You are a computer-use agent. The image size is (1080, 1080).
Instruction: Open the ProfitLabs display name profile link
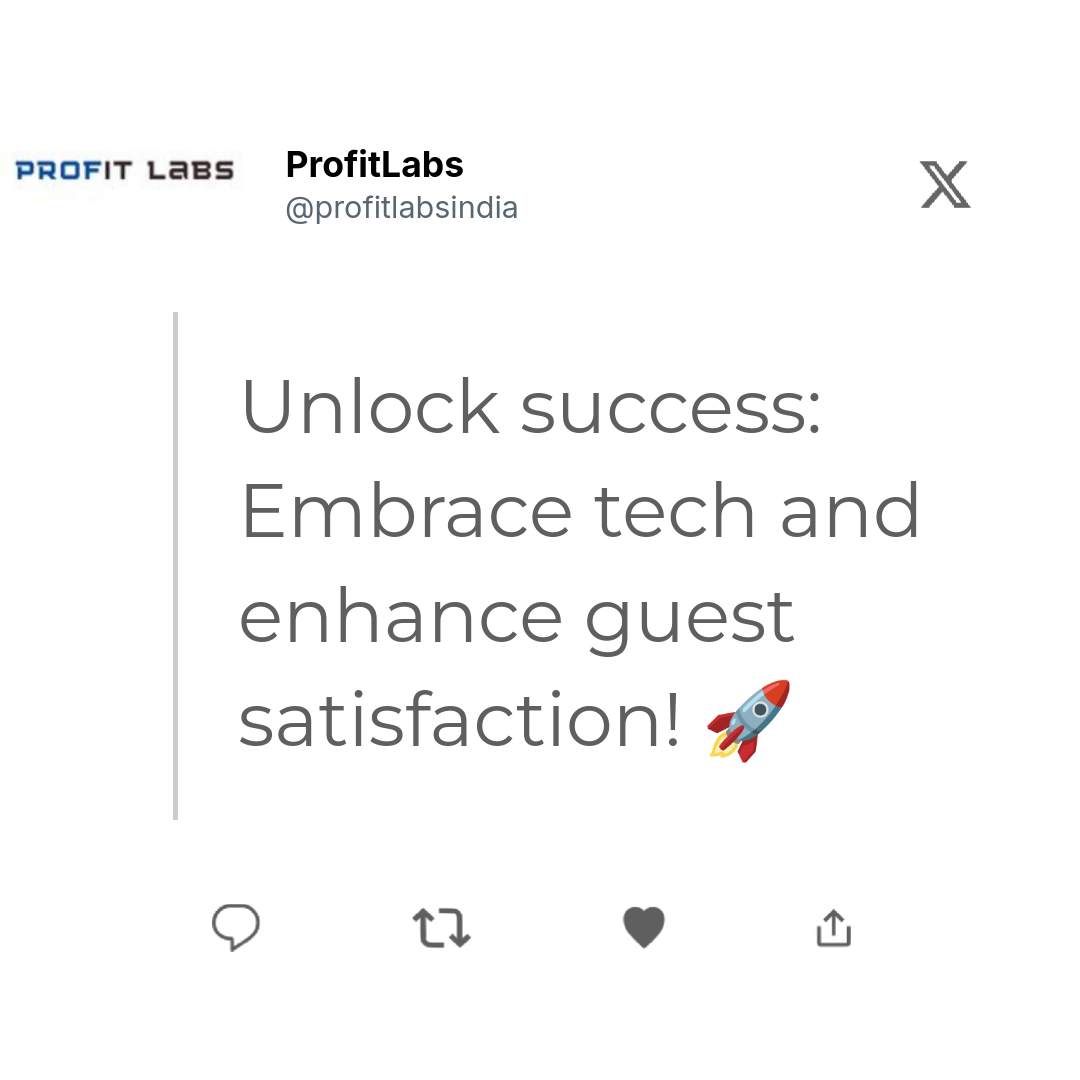pyautogui.click(x=375, y=165)
